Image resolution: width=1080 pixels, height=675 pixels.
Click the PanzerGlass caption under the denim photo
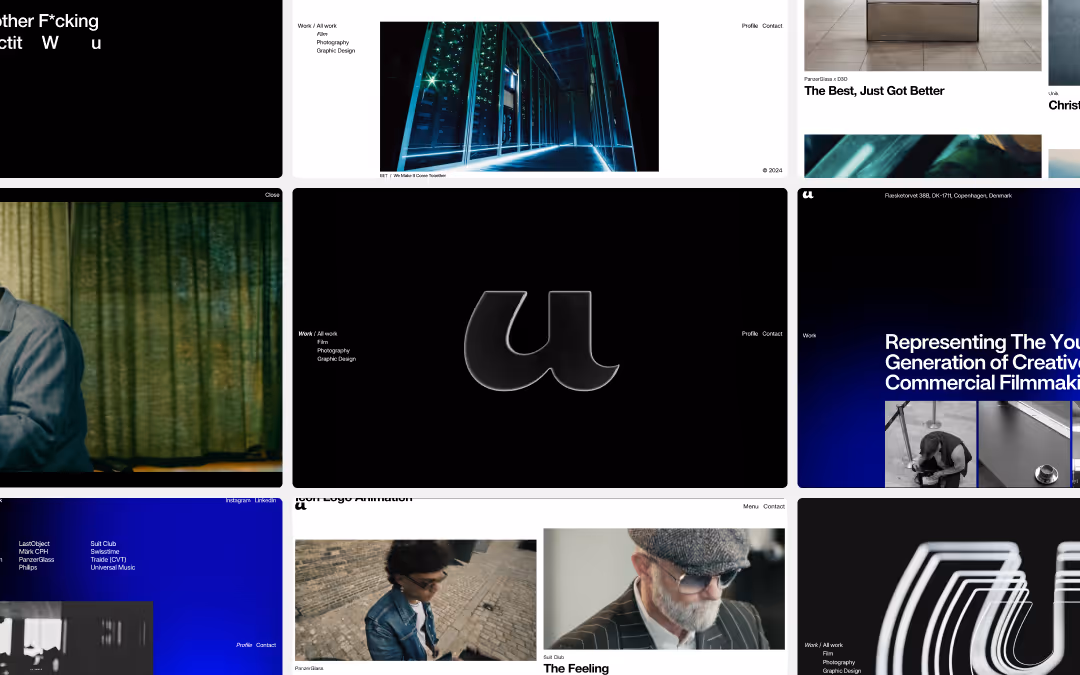(309, 668)
